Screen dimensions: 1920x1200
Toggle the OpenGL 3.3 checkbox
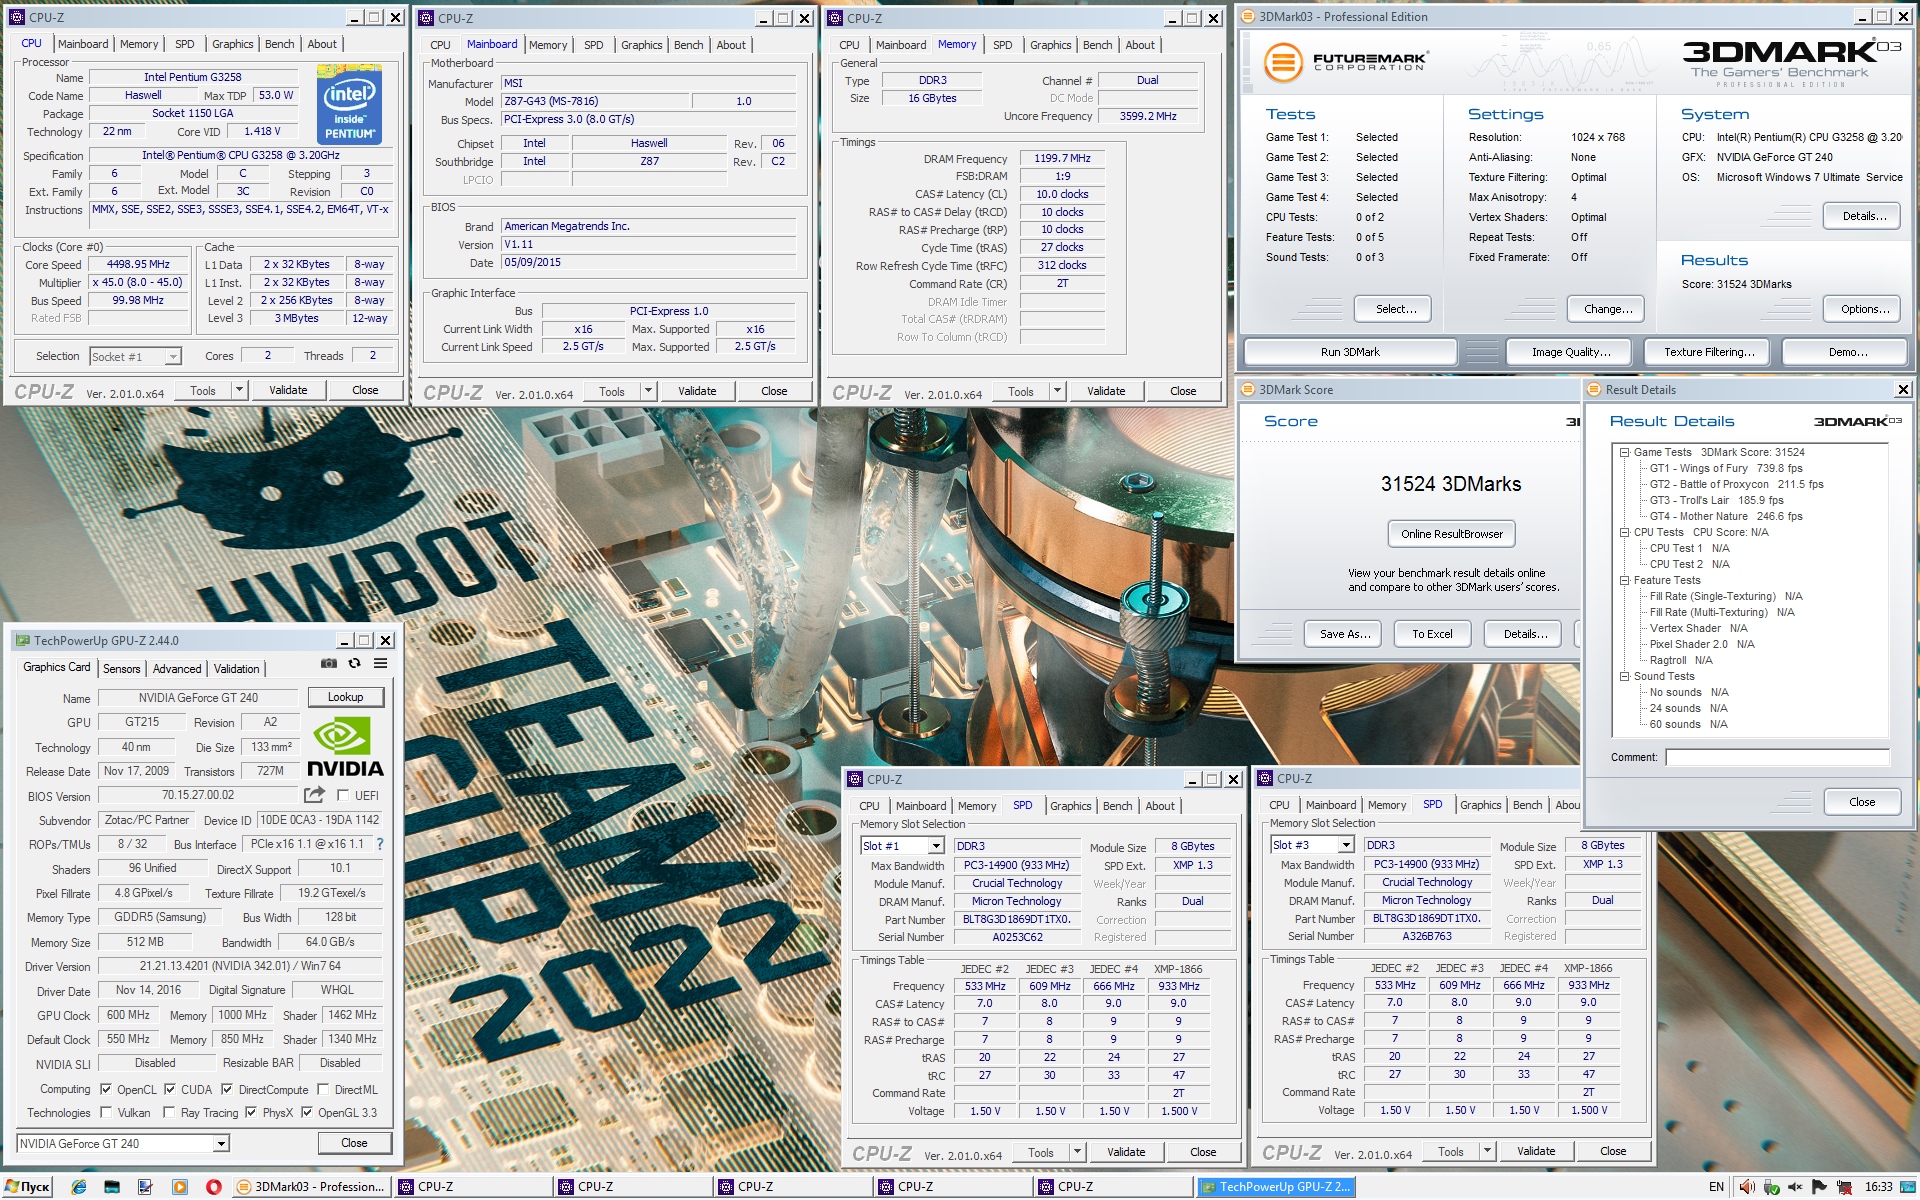point(307,1112)
